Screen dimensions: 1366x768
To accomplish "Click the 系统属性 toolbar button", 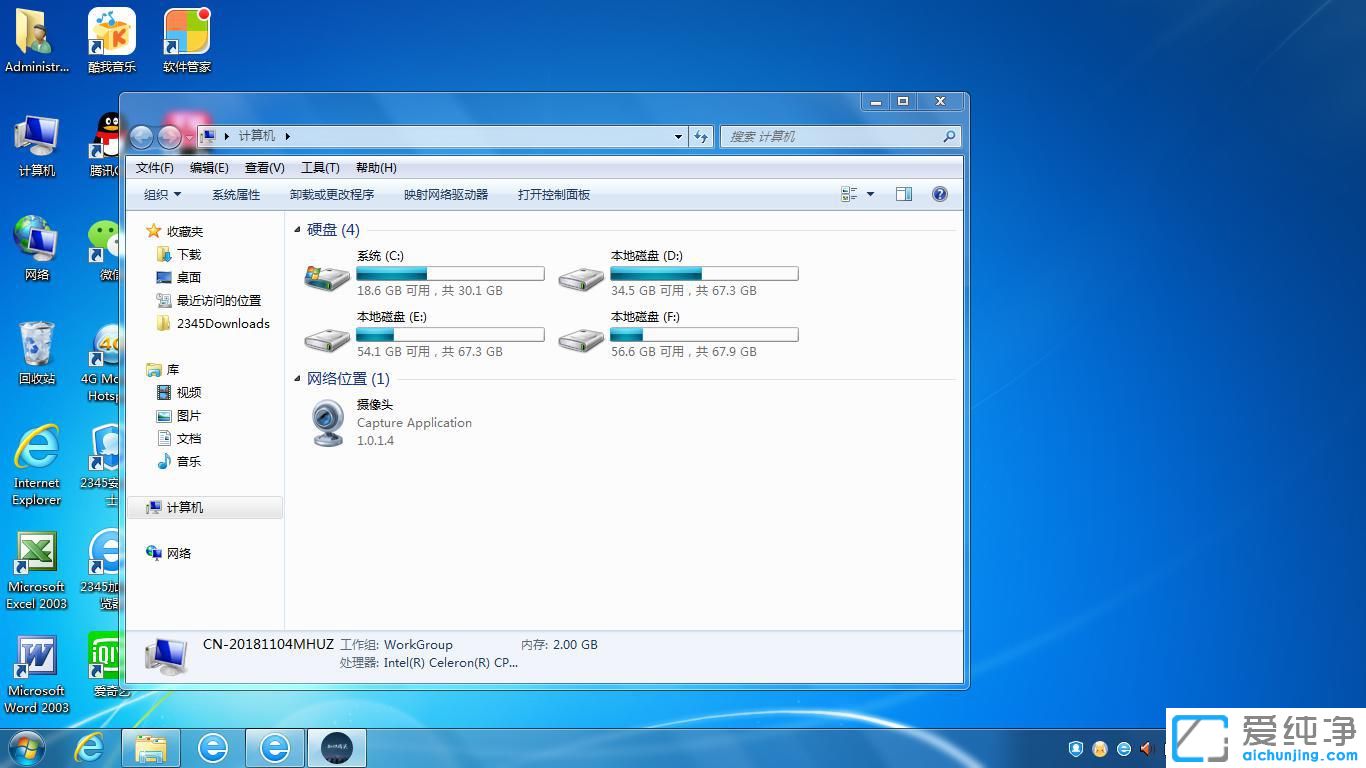I will (235, 194).
